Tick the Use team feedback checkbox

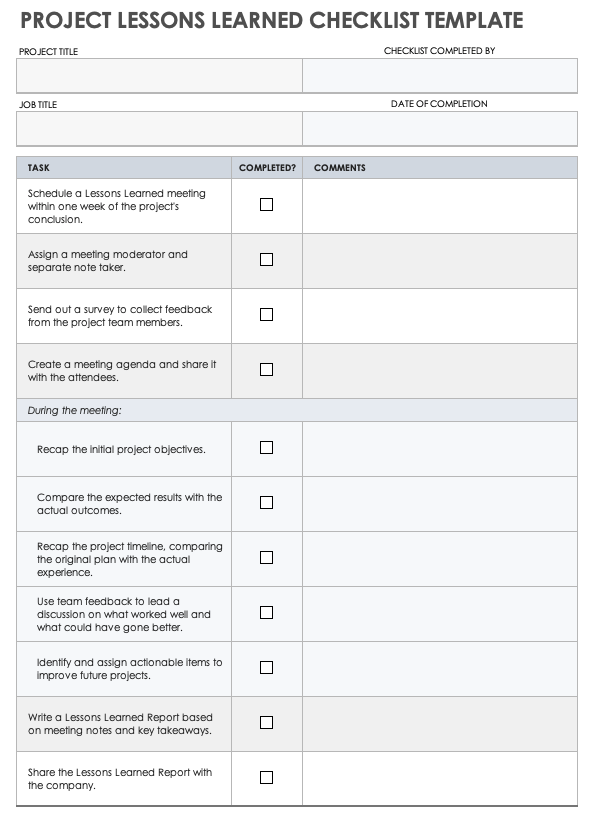(x=266, y=613)
